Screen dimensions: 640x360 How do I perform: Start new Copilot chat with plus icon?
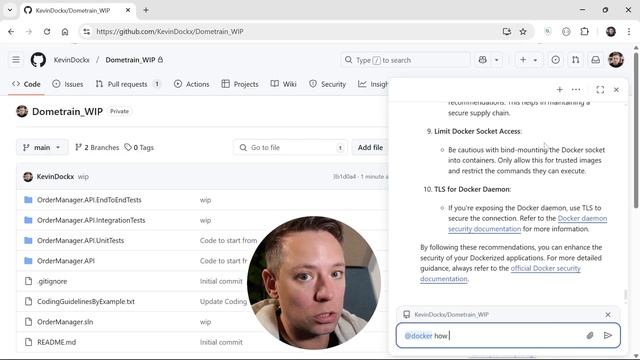(560, 89)
